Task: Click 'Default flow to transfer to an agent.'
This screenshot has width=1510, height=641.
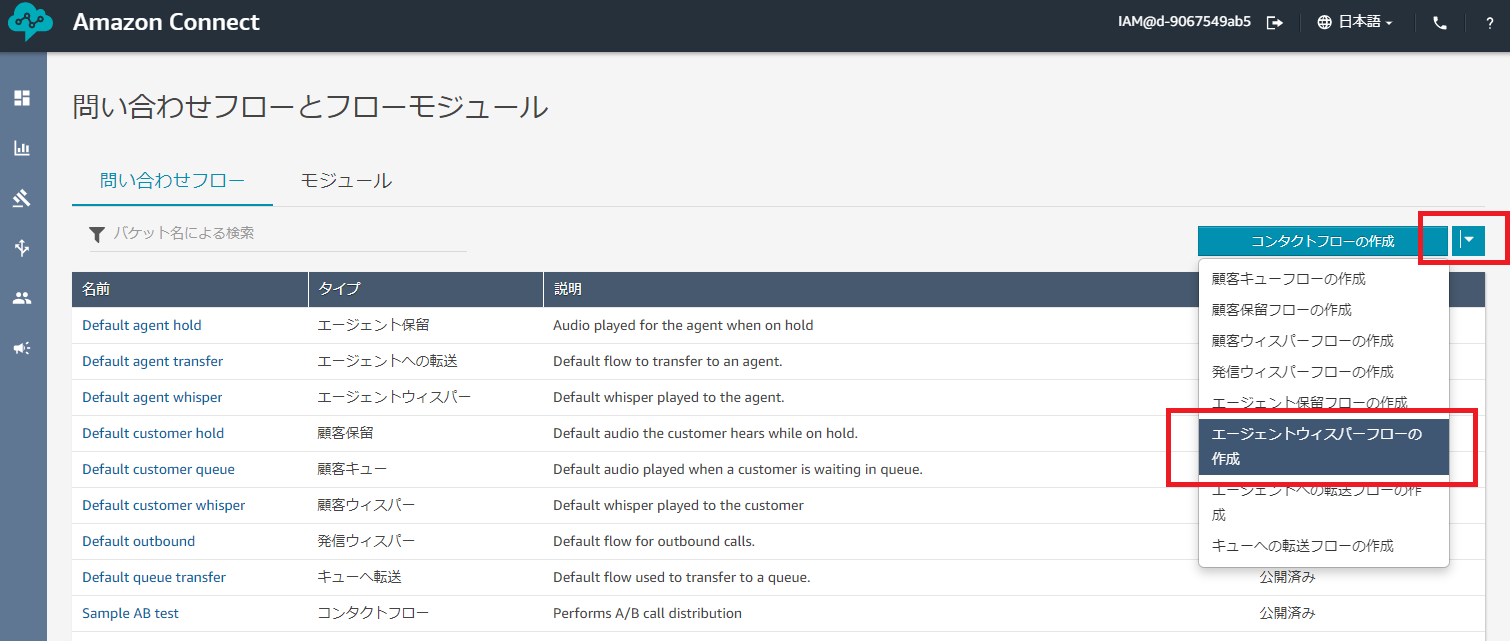Action: 668,361
